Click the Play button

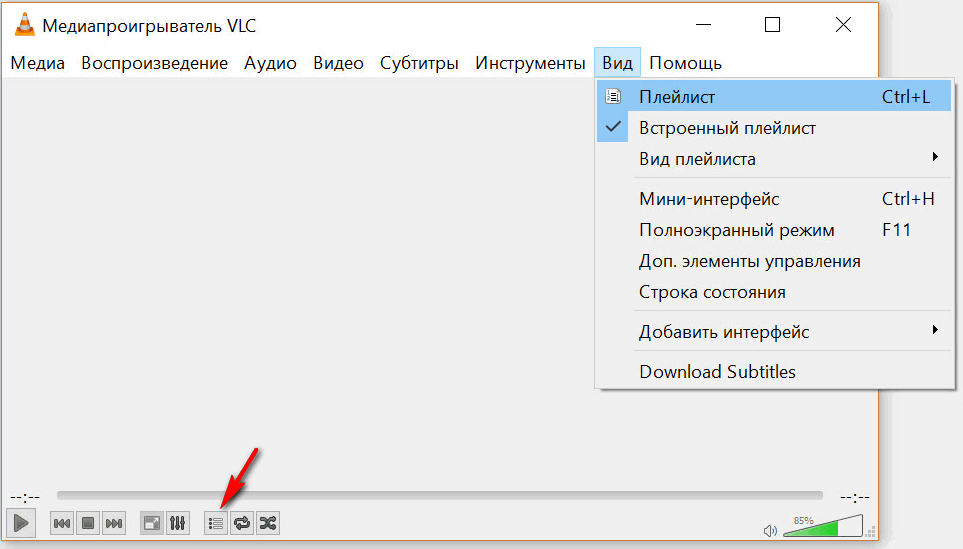(x=21, y=523)
